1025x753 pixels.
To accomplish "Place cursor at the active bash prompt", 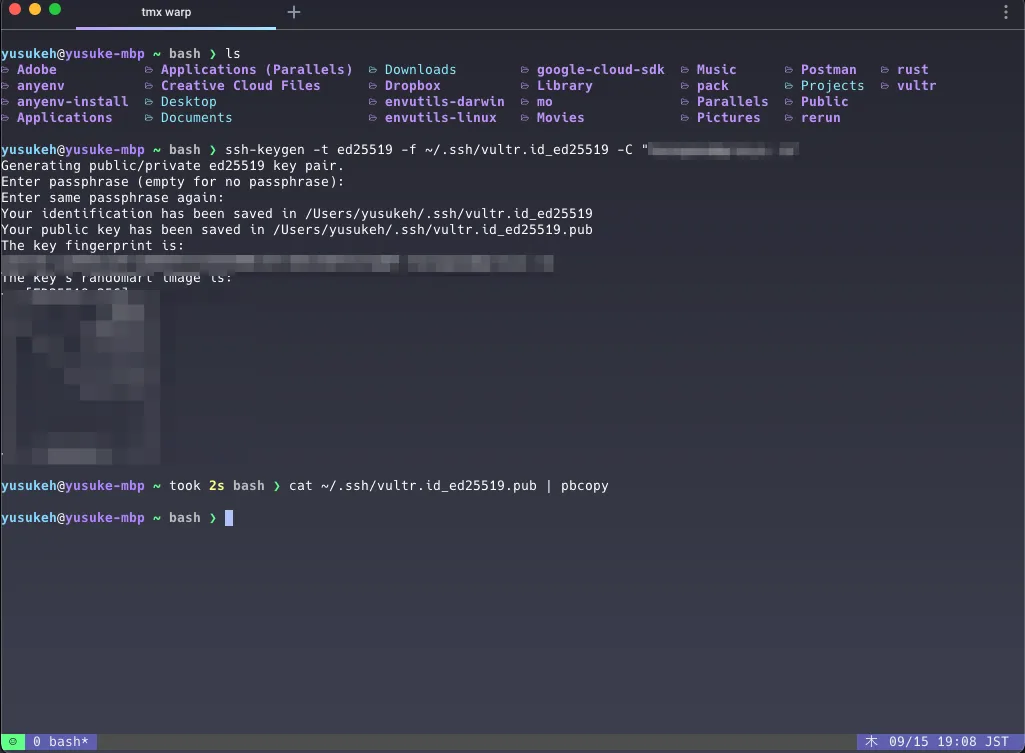I will pos(229,518).
